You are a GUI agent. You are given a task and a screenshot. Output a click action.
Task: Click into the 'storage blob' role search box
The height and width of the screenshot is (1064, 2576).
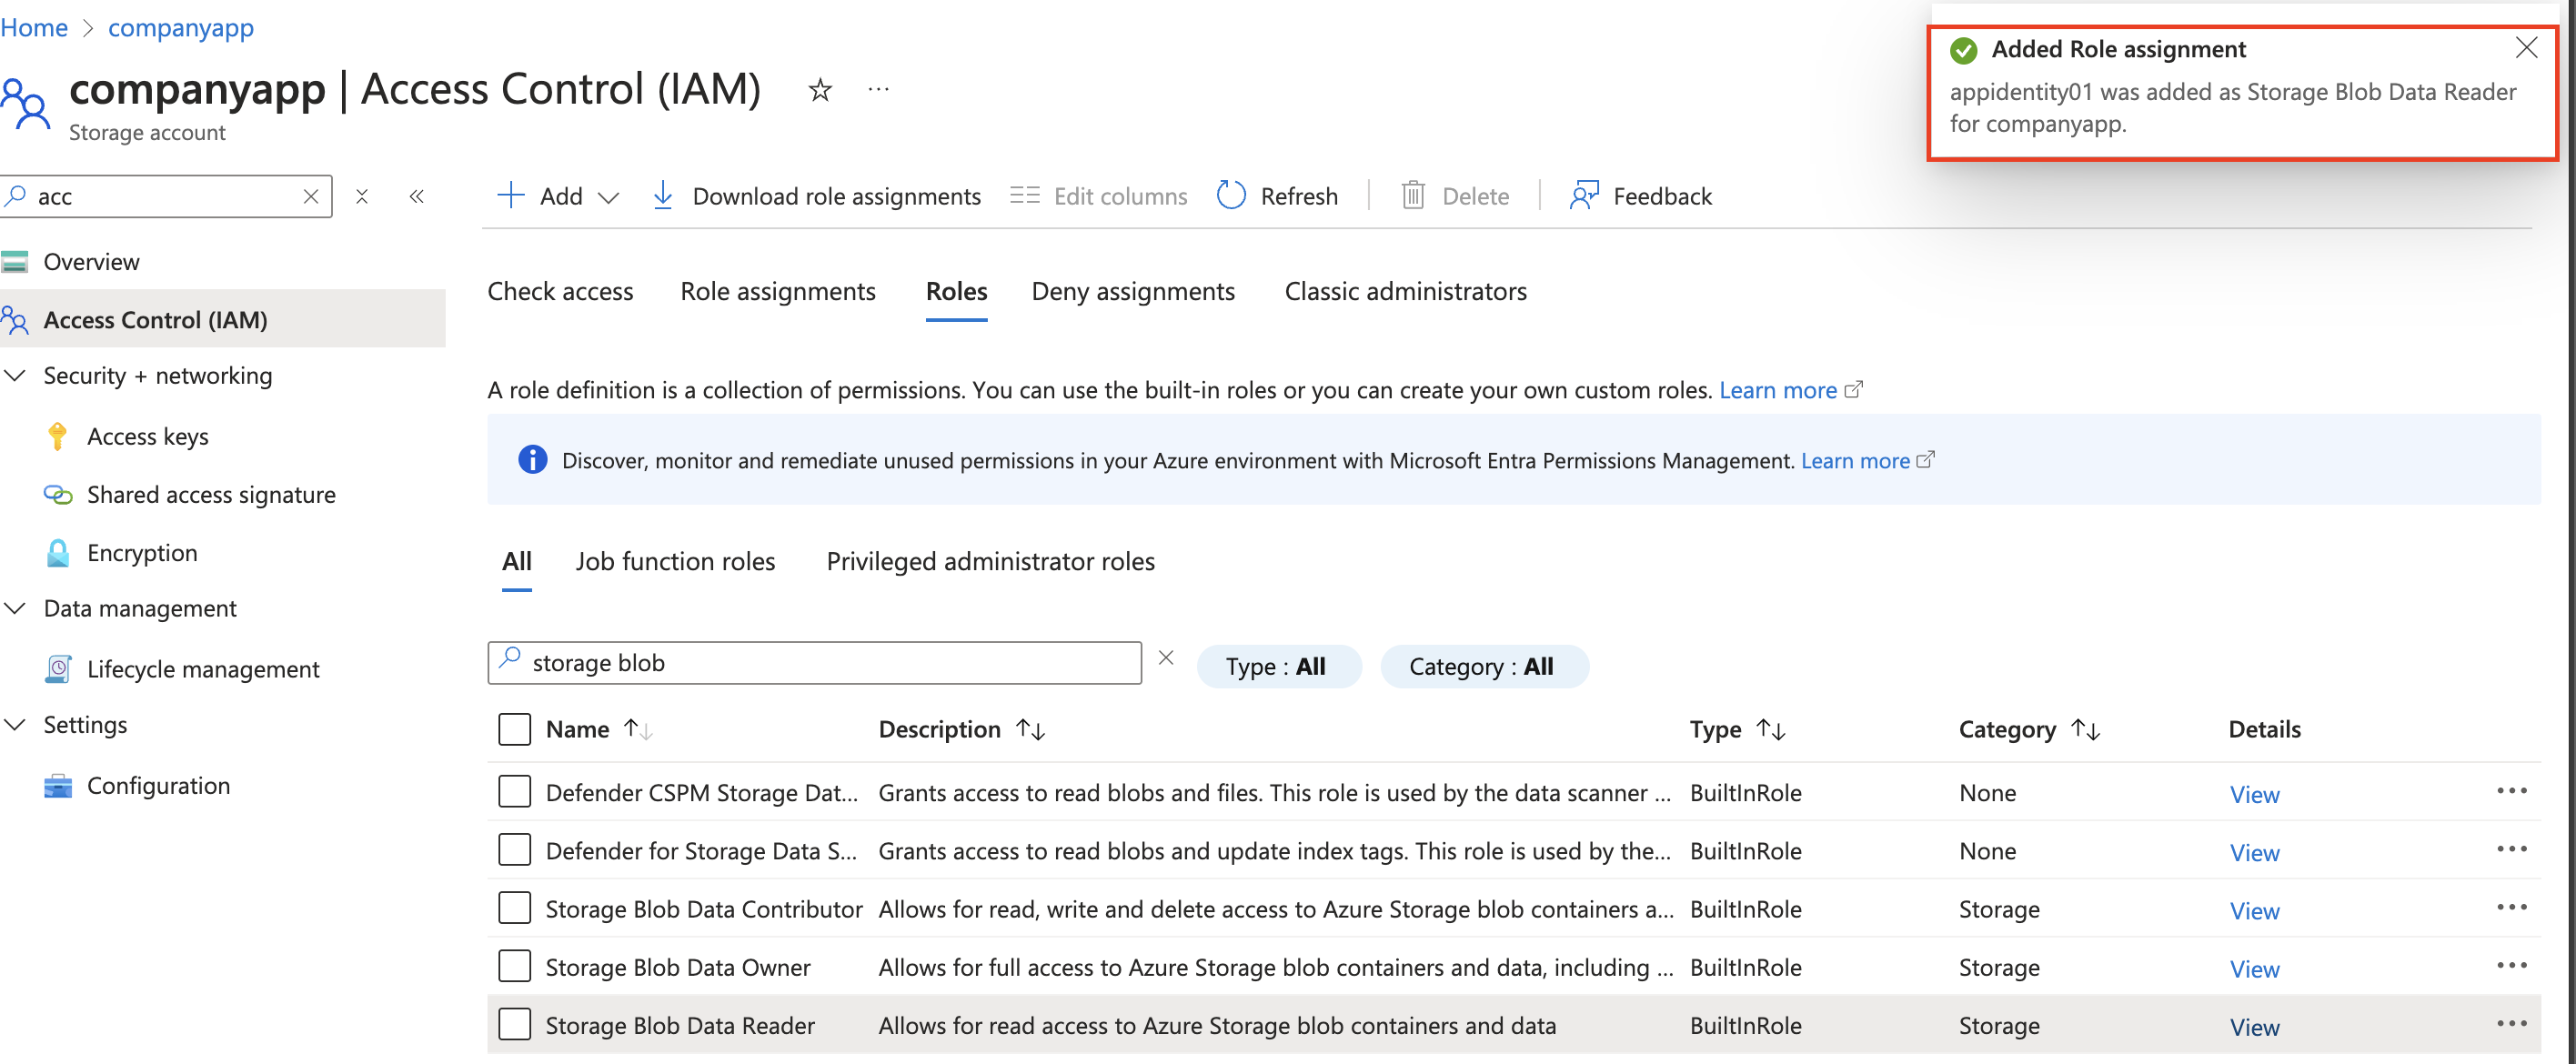pos(814,663)
